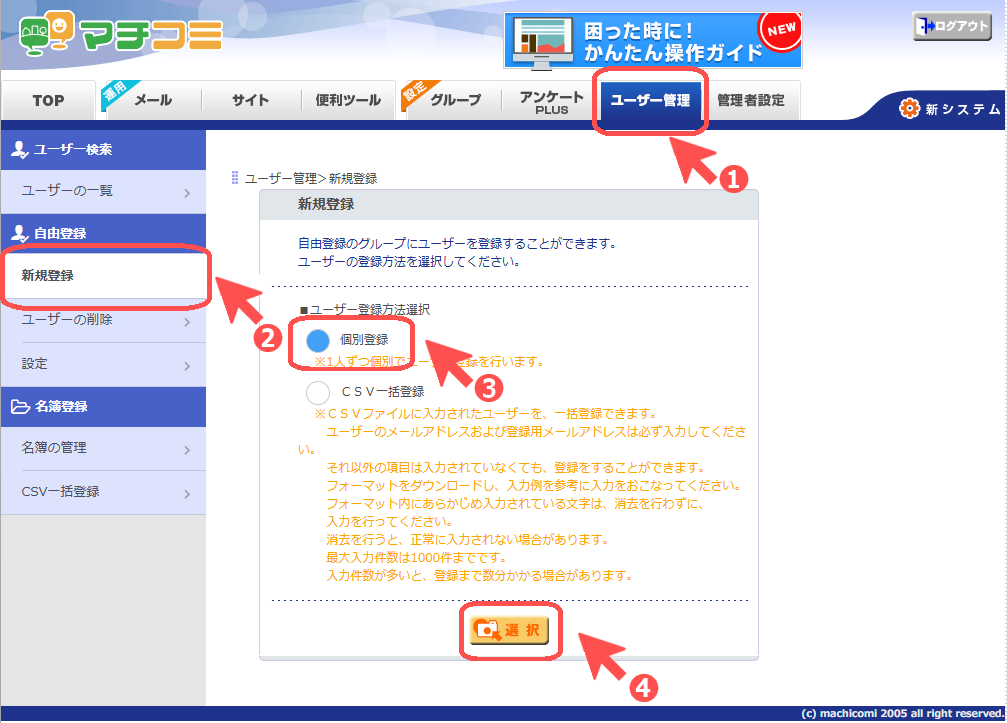Open the sidebar CSV一括登録 item
The width and height of the screenshot is (1007, 723).
(103, 492)
